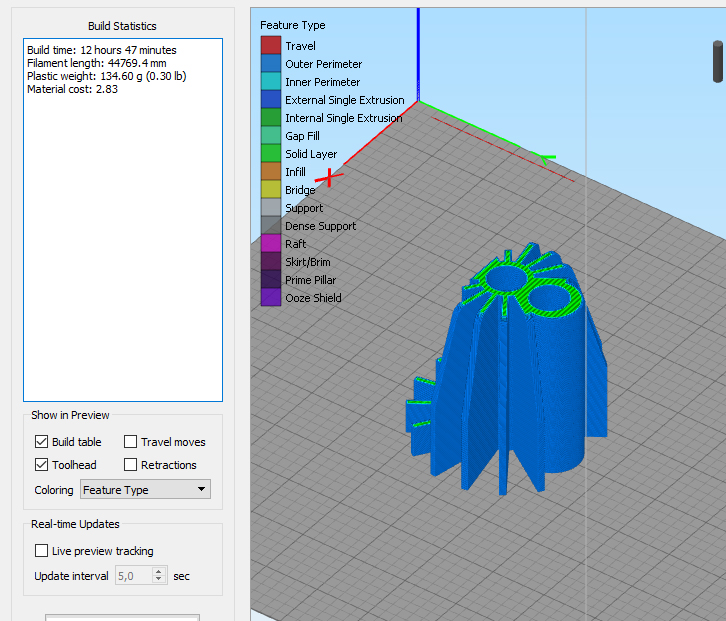Click the Plastic weight 134.60 g line
Image resolution: width=726 pixels, height=621 pixels.
click(x=106, y=76)
